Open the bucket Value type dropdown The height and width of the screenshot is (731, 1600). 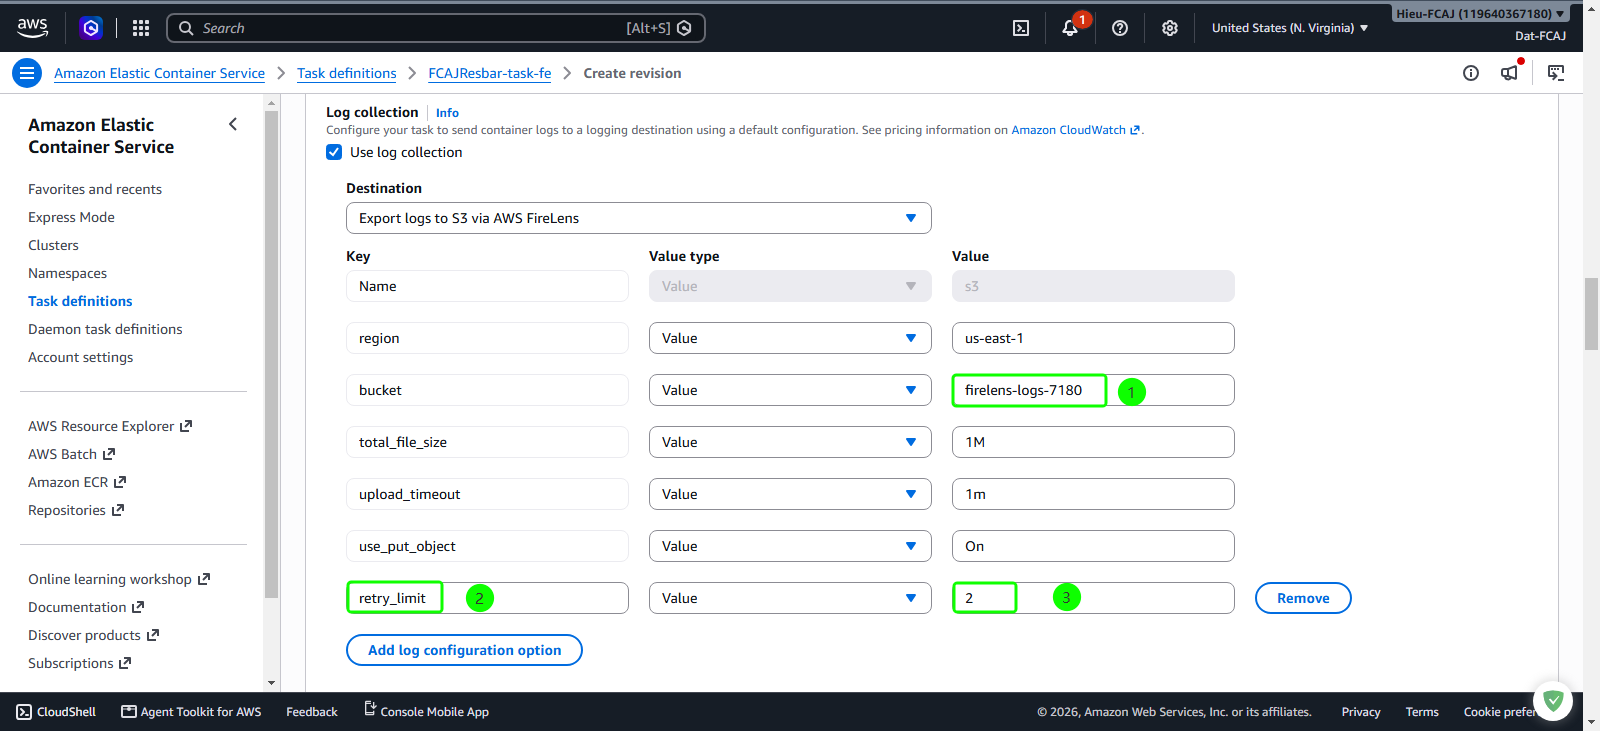point(790,390)
